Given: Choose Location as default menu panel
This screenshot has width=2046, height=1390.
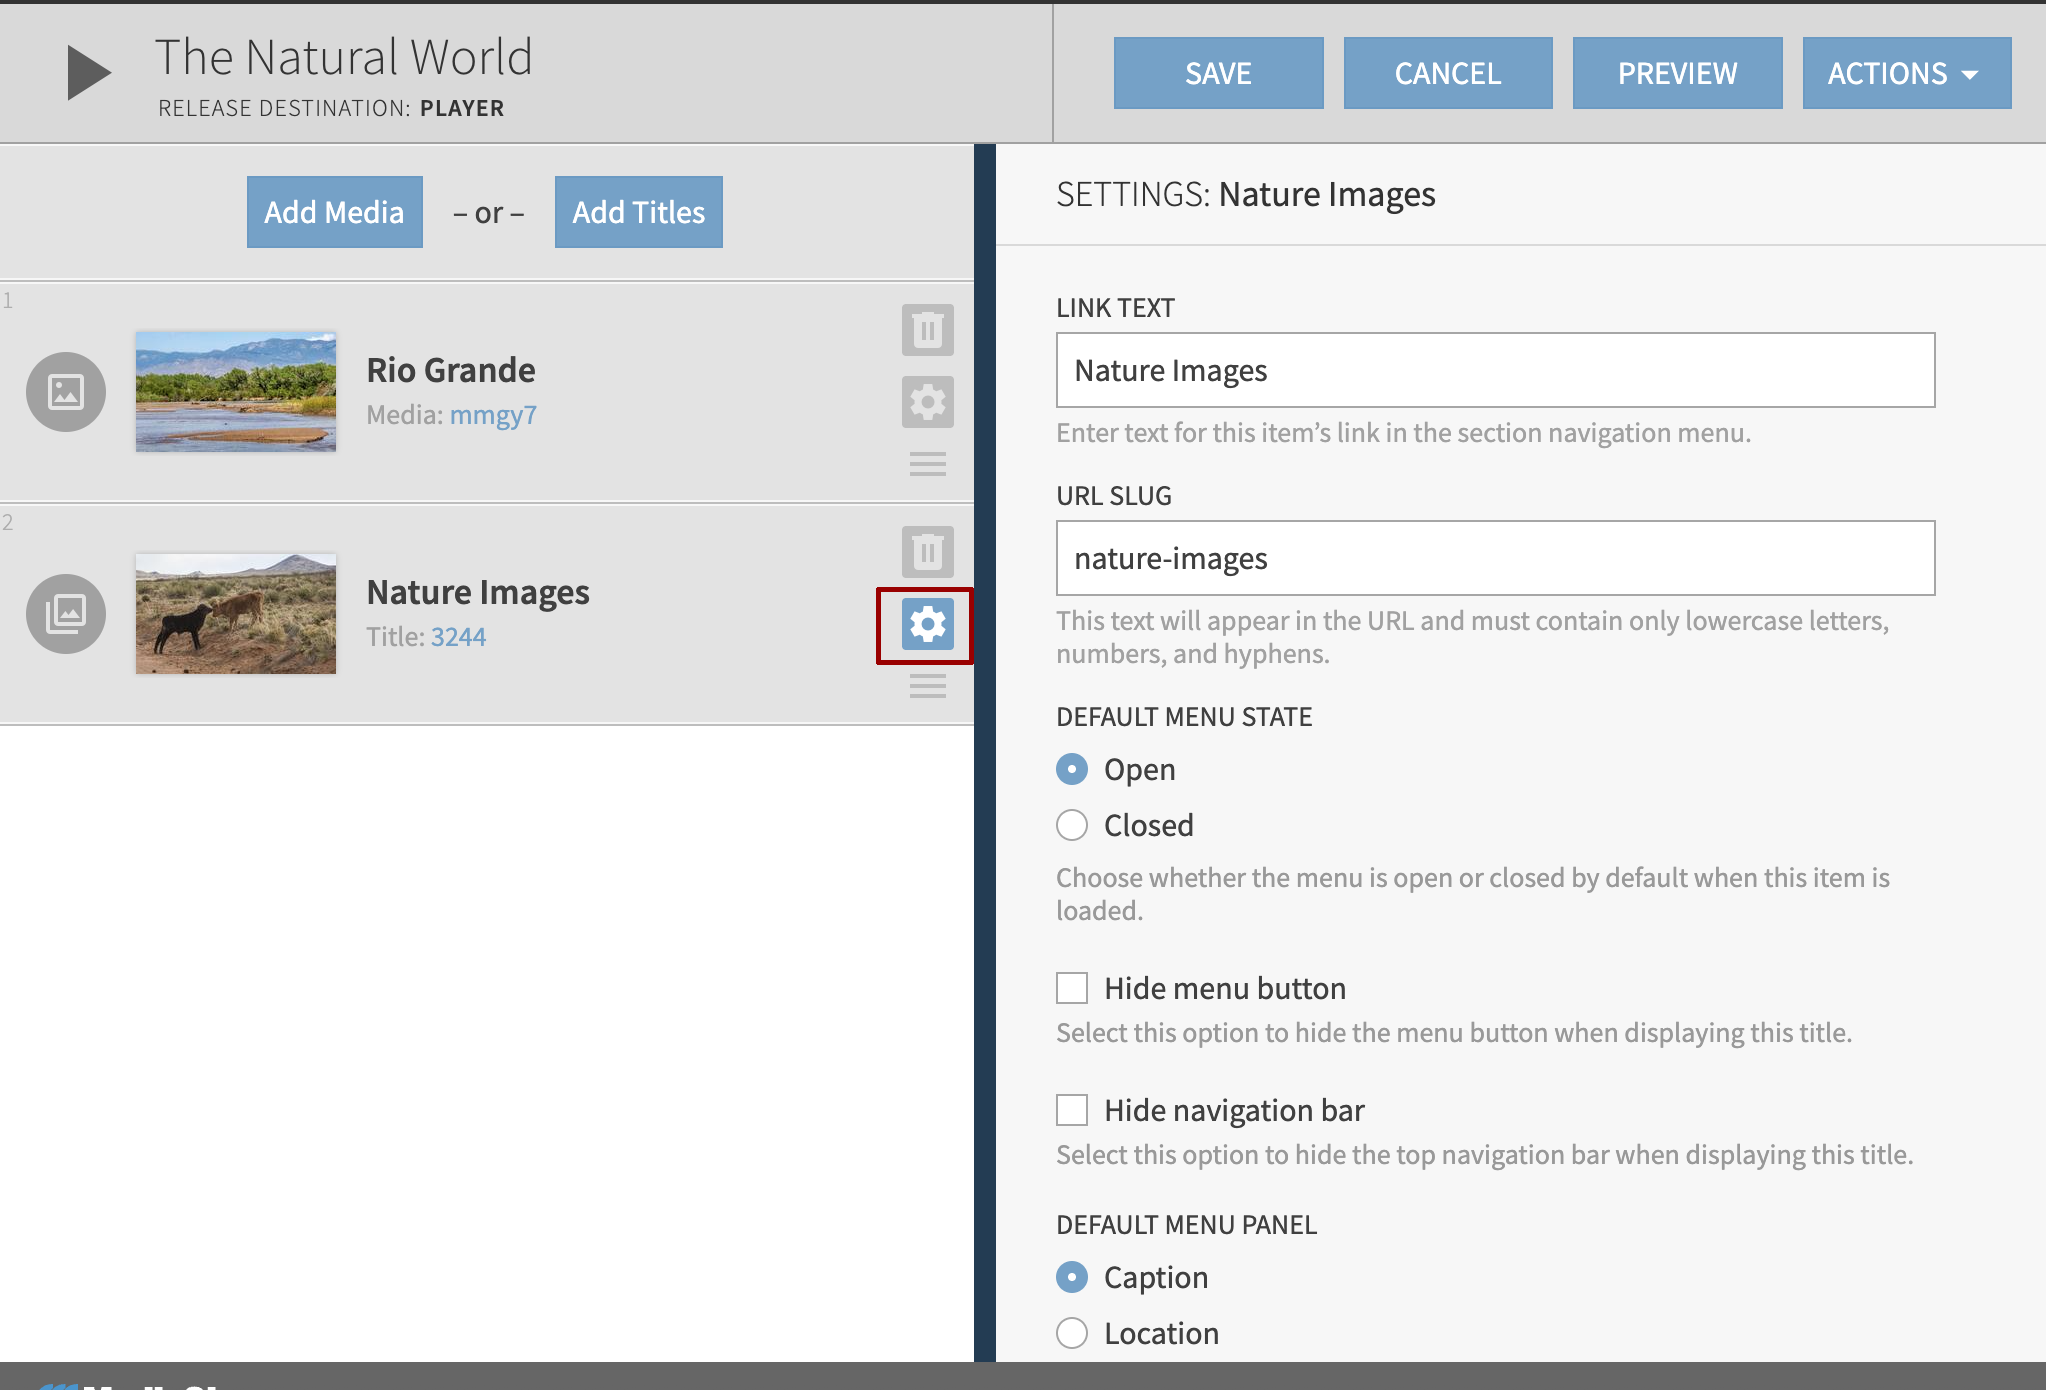Looking at the screenshot, I should (1072, 1333).
